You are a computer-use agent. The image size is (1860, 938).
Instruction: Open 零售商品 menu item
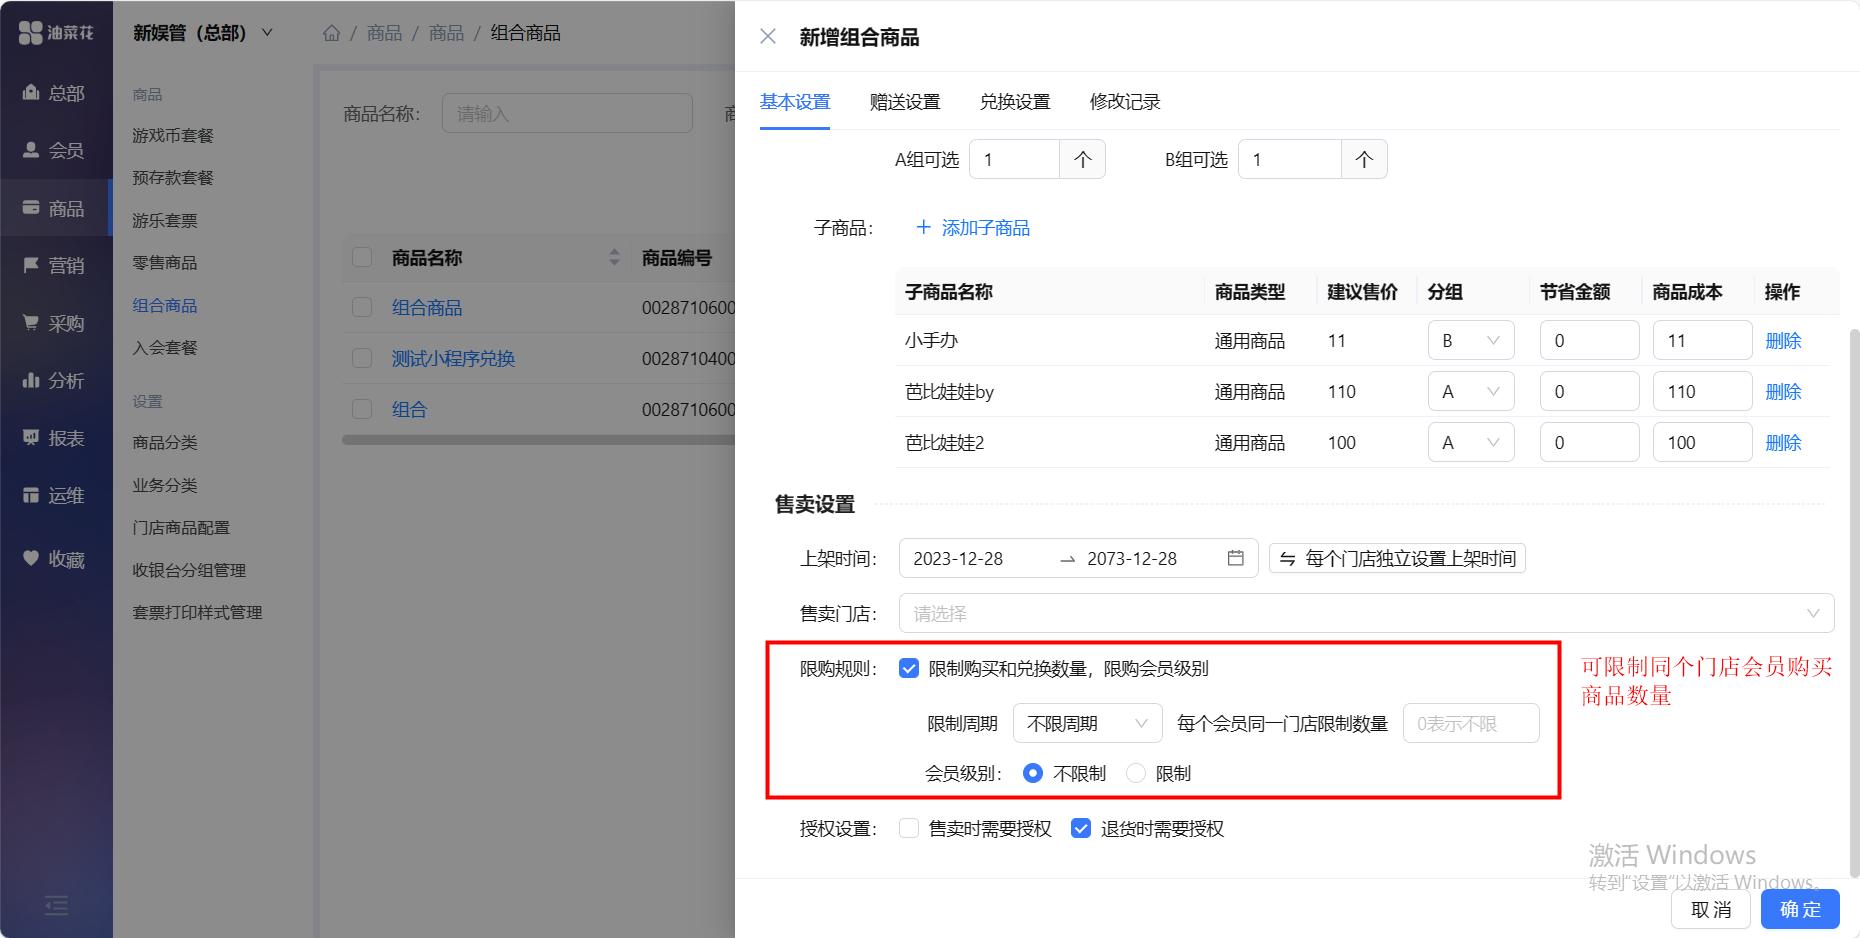(165, 262)
